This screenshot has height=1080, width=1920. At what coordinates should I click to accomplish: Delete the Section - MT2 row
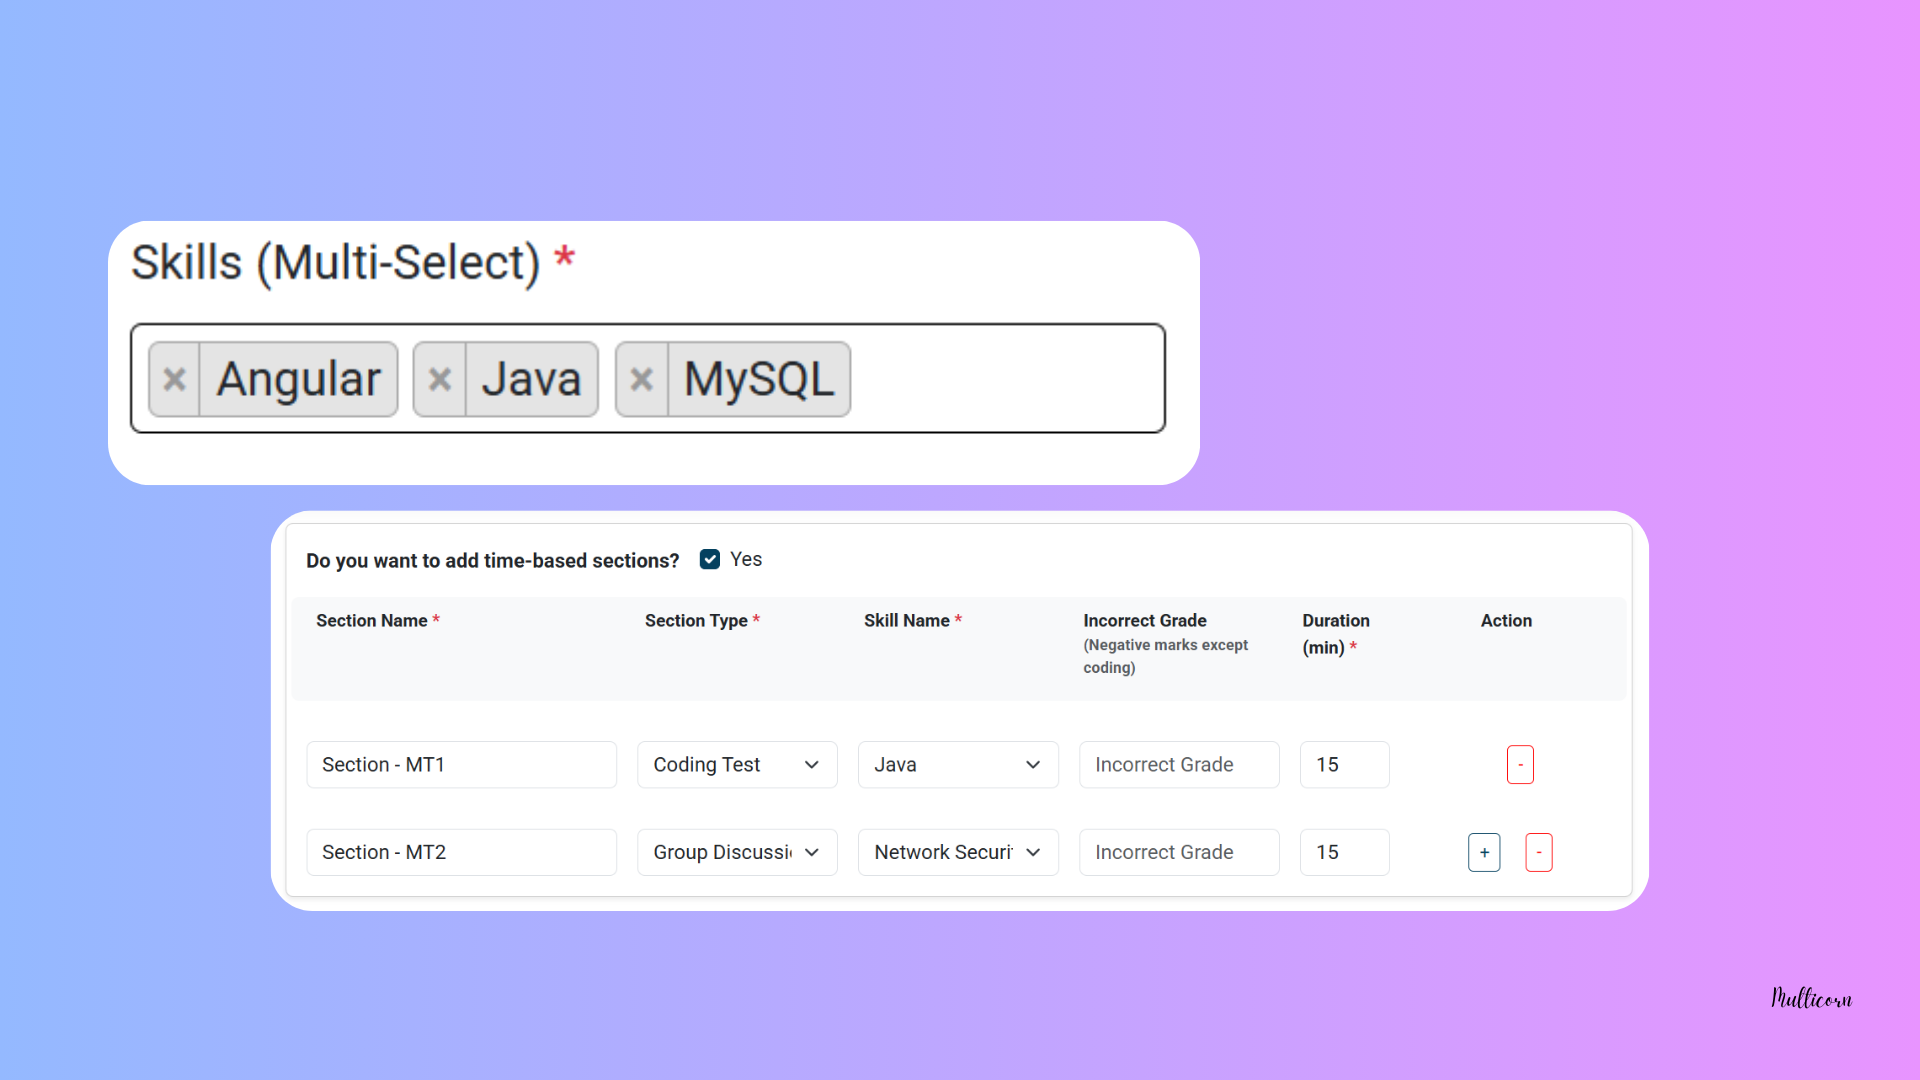1539,852
